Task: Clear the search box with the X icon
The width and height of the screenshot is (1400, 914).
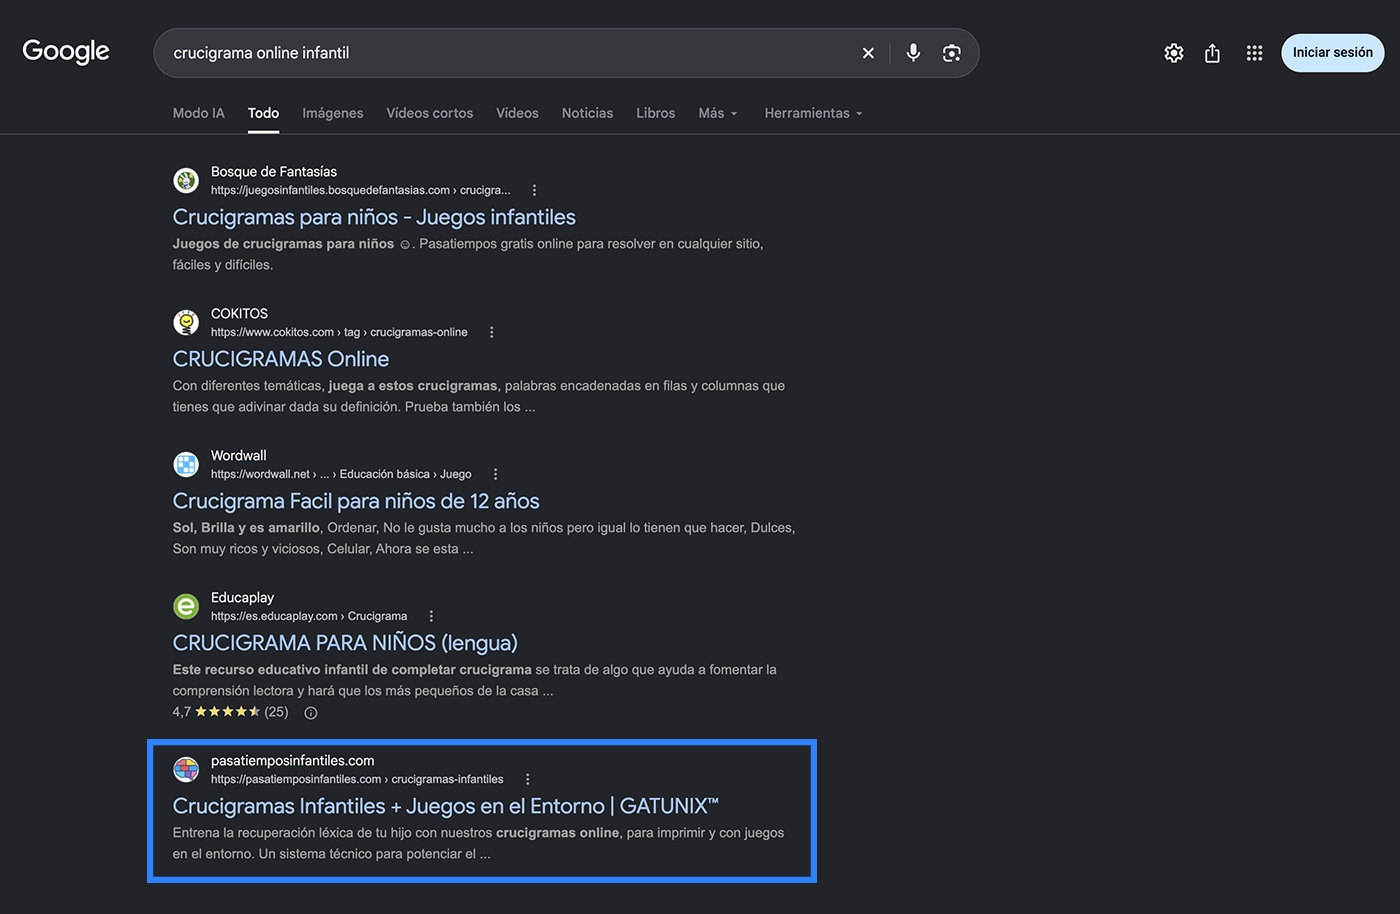Action: click(x=868, y=53)
